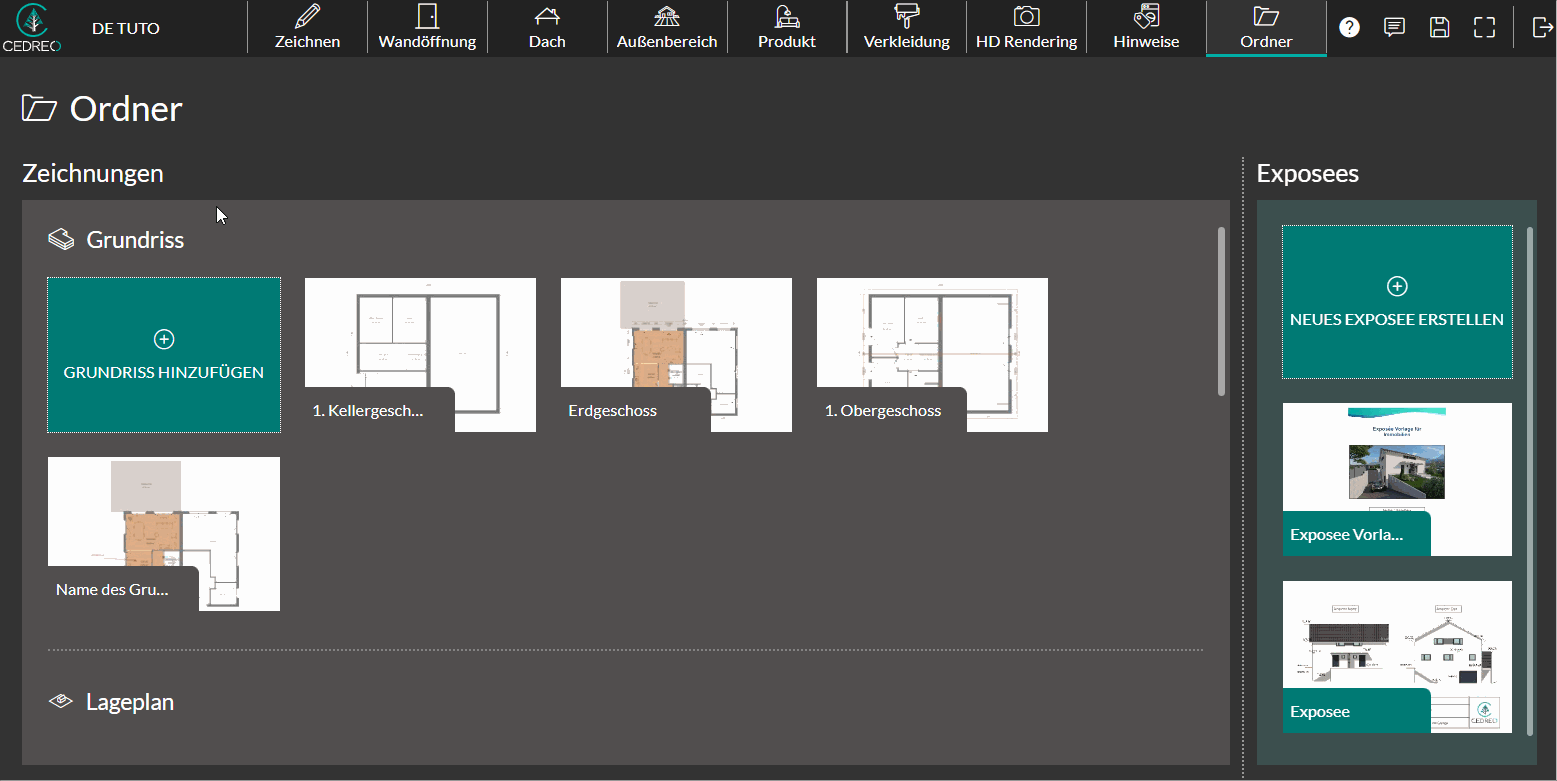Click the logout exit icon
Screen dimensions: 1557x781
(x=1541, y=27)
